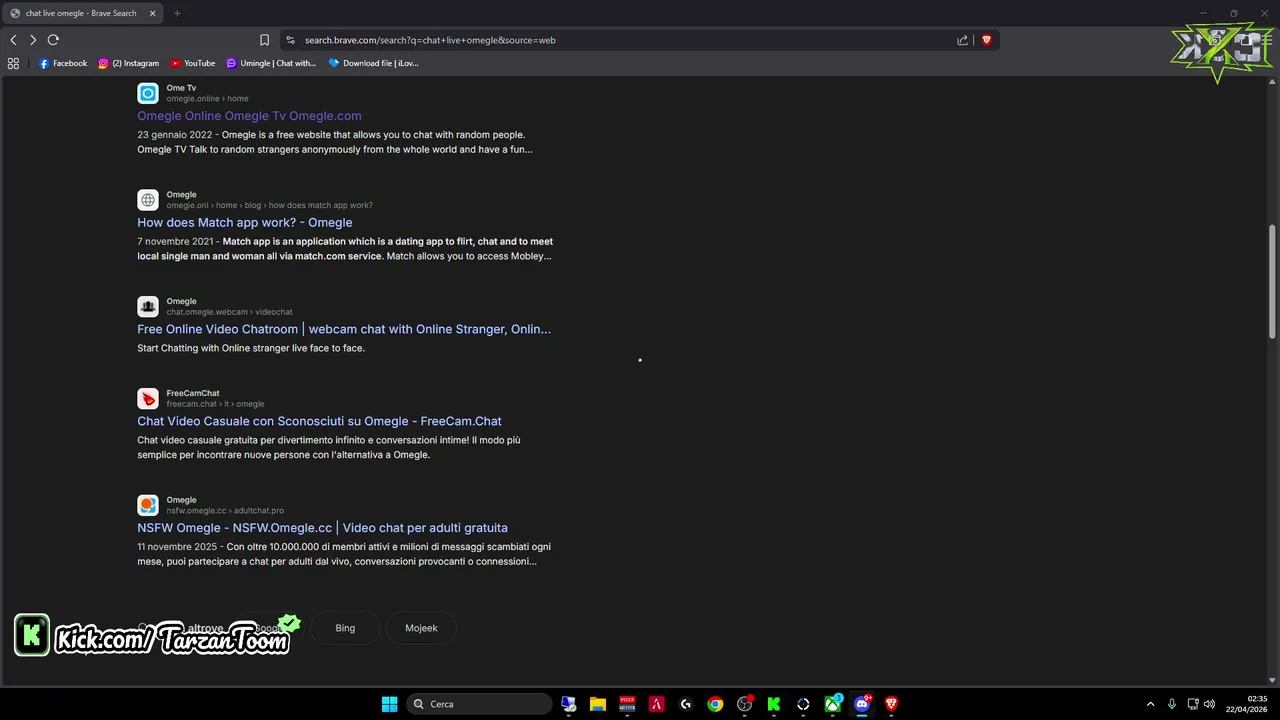
Task: Click the FreeCamChat result favicon
Action: 148,399
